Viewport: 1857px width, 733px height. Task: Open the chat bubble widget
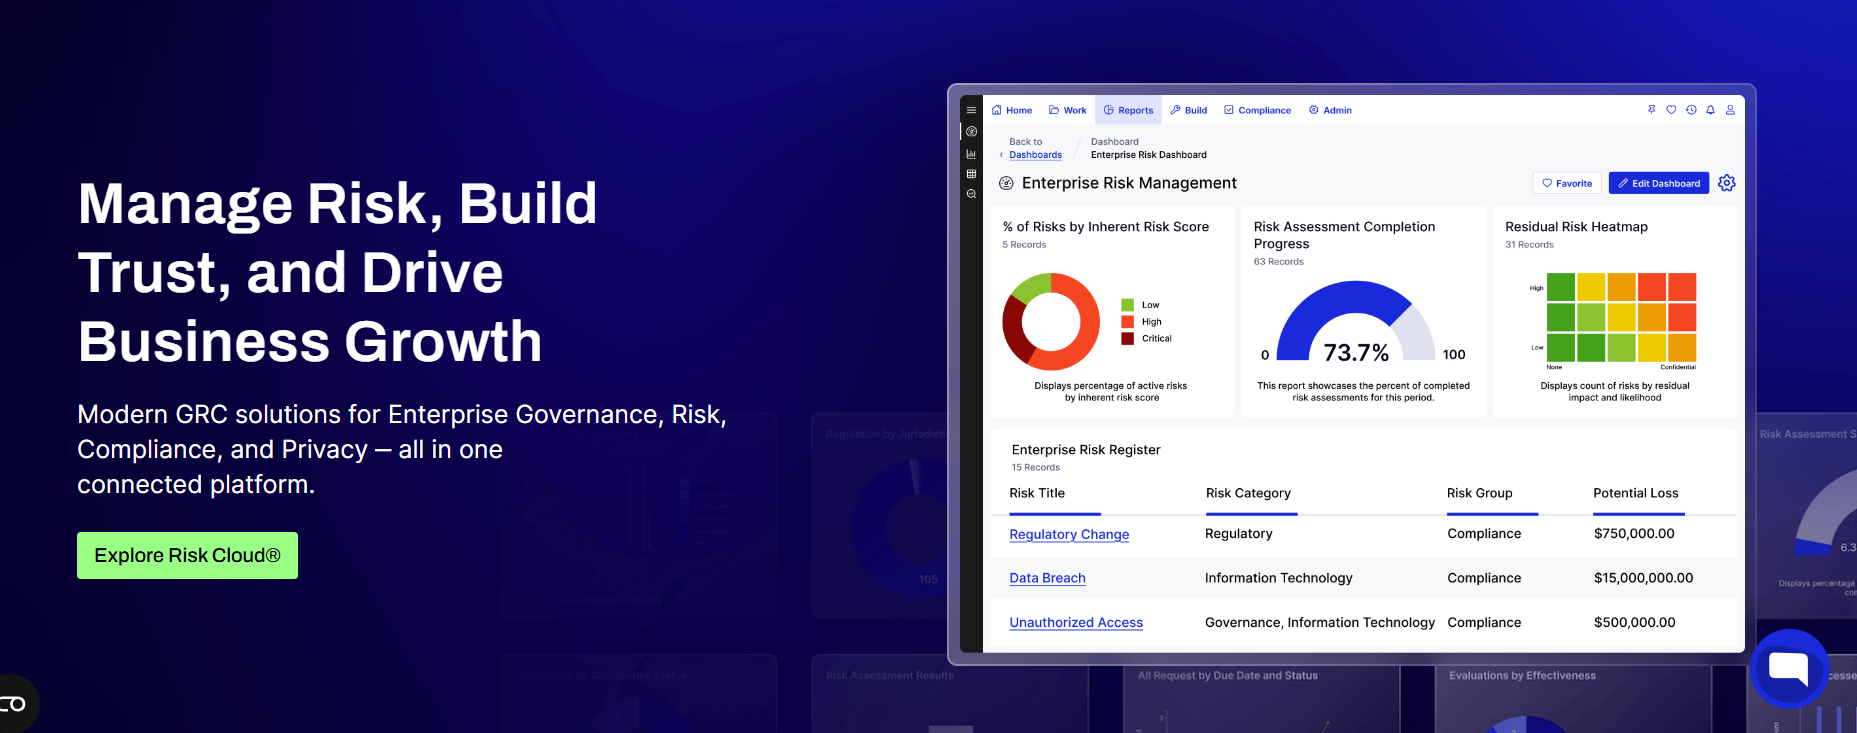coord(1789,668)
